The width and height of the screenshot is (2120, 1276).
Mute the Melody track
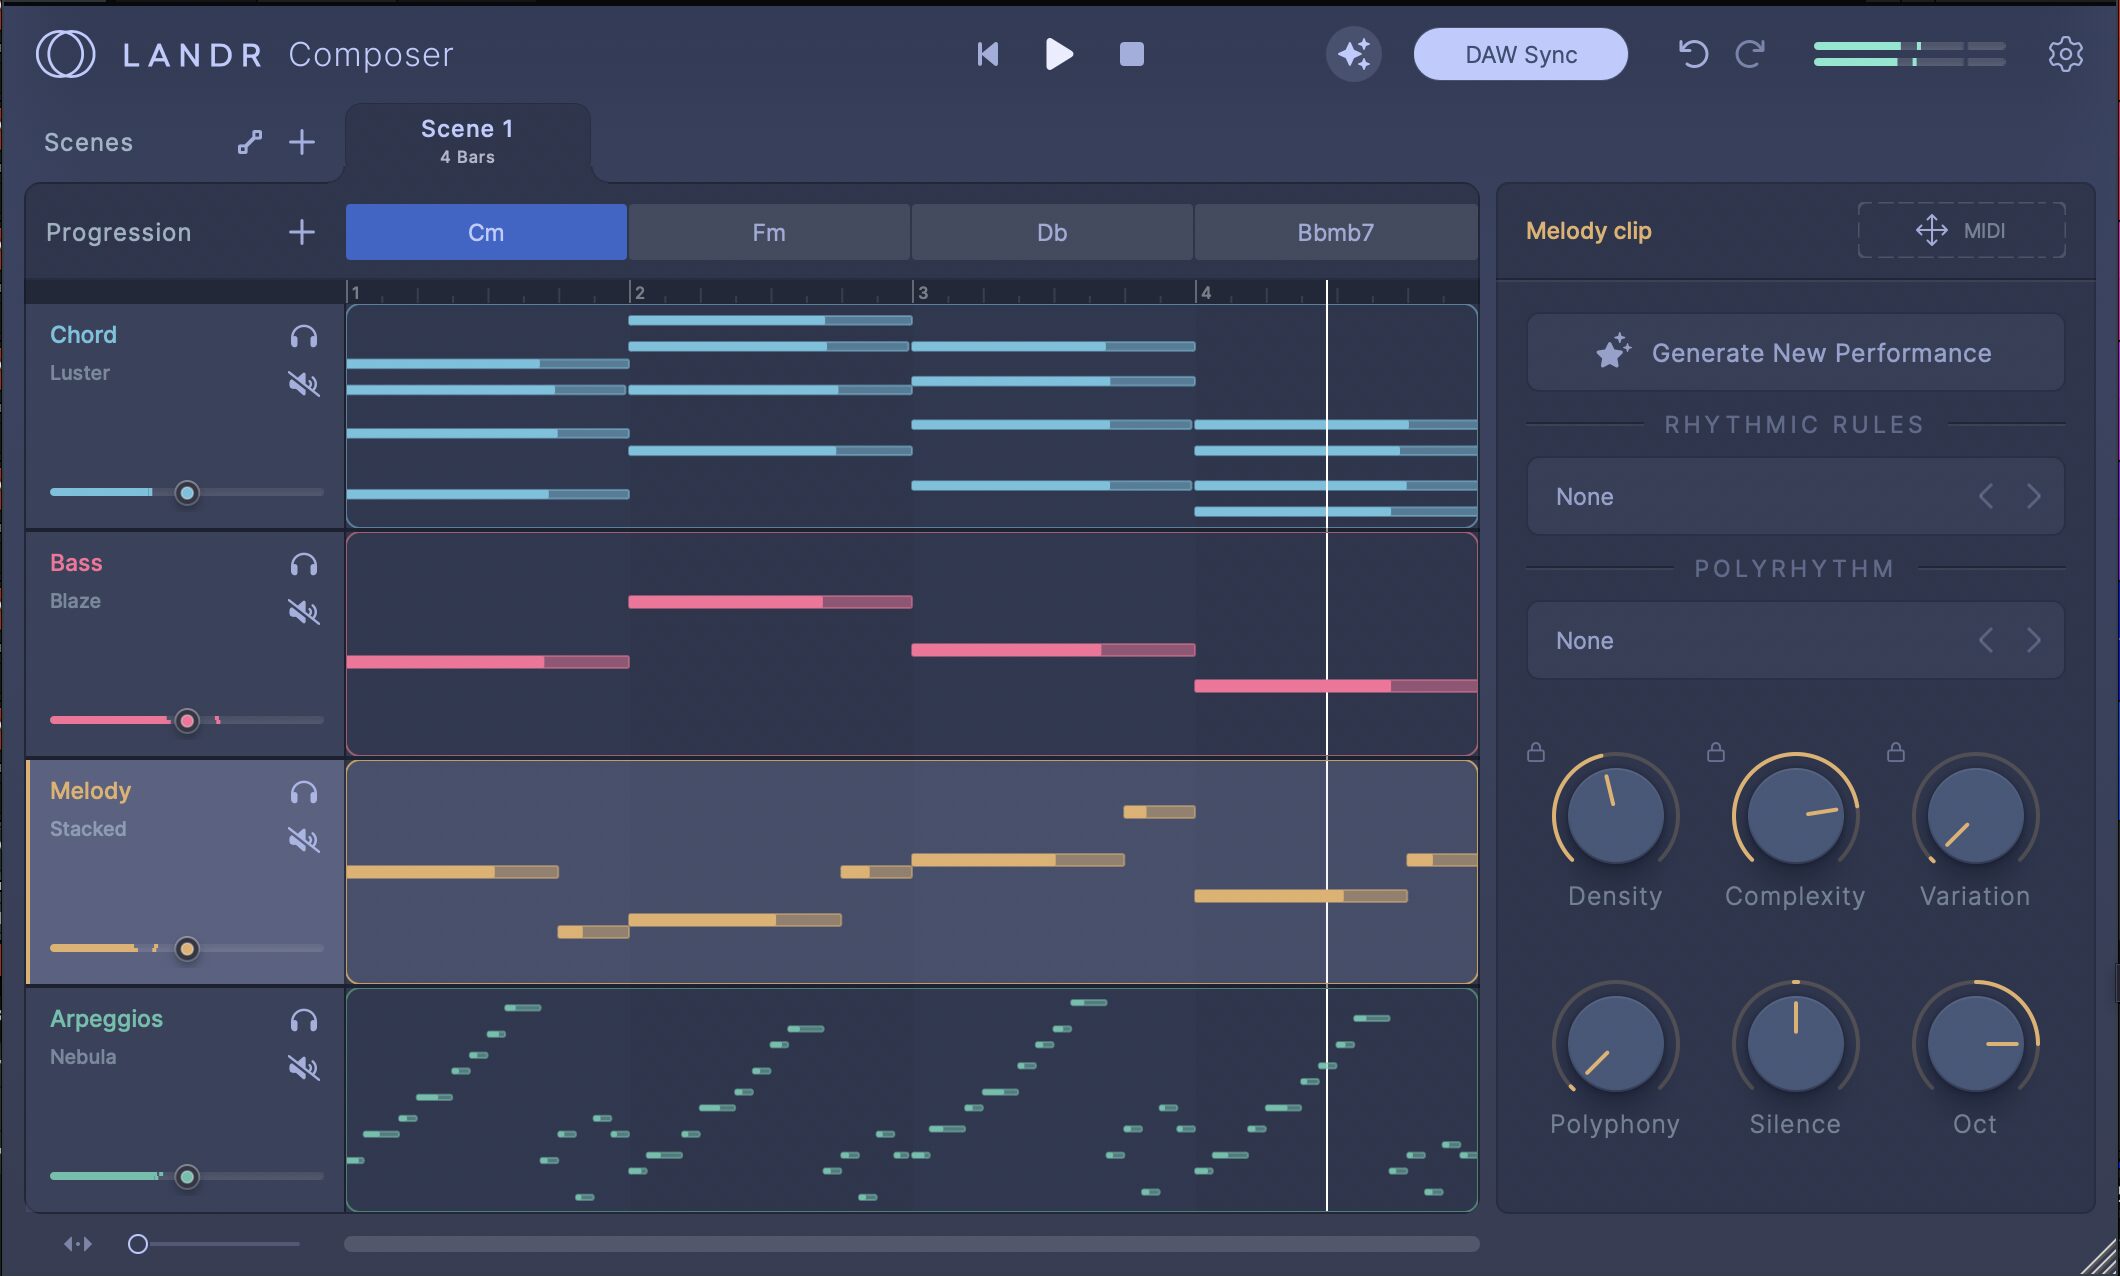[x=304, y=840]
